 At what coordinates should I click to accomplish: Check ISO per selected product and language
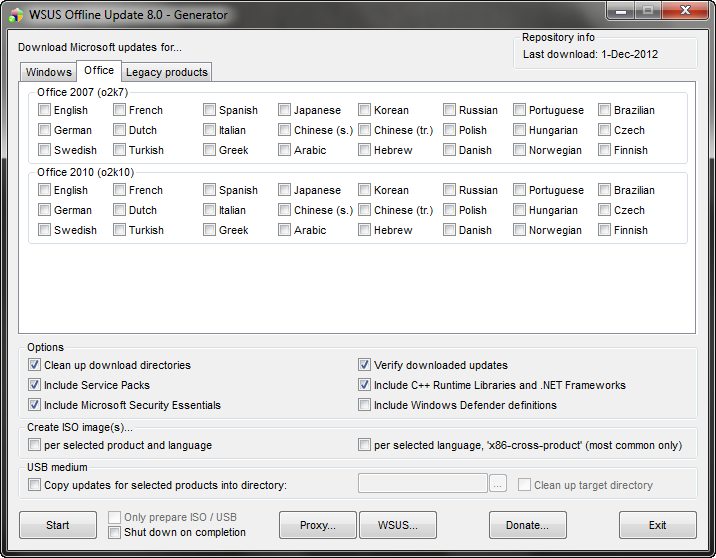pos(34,444)
